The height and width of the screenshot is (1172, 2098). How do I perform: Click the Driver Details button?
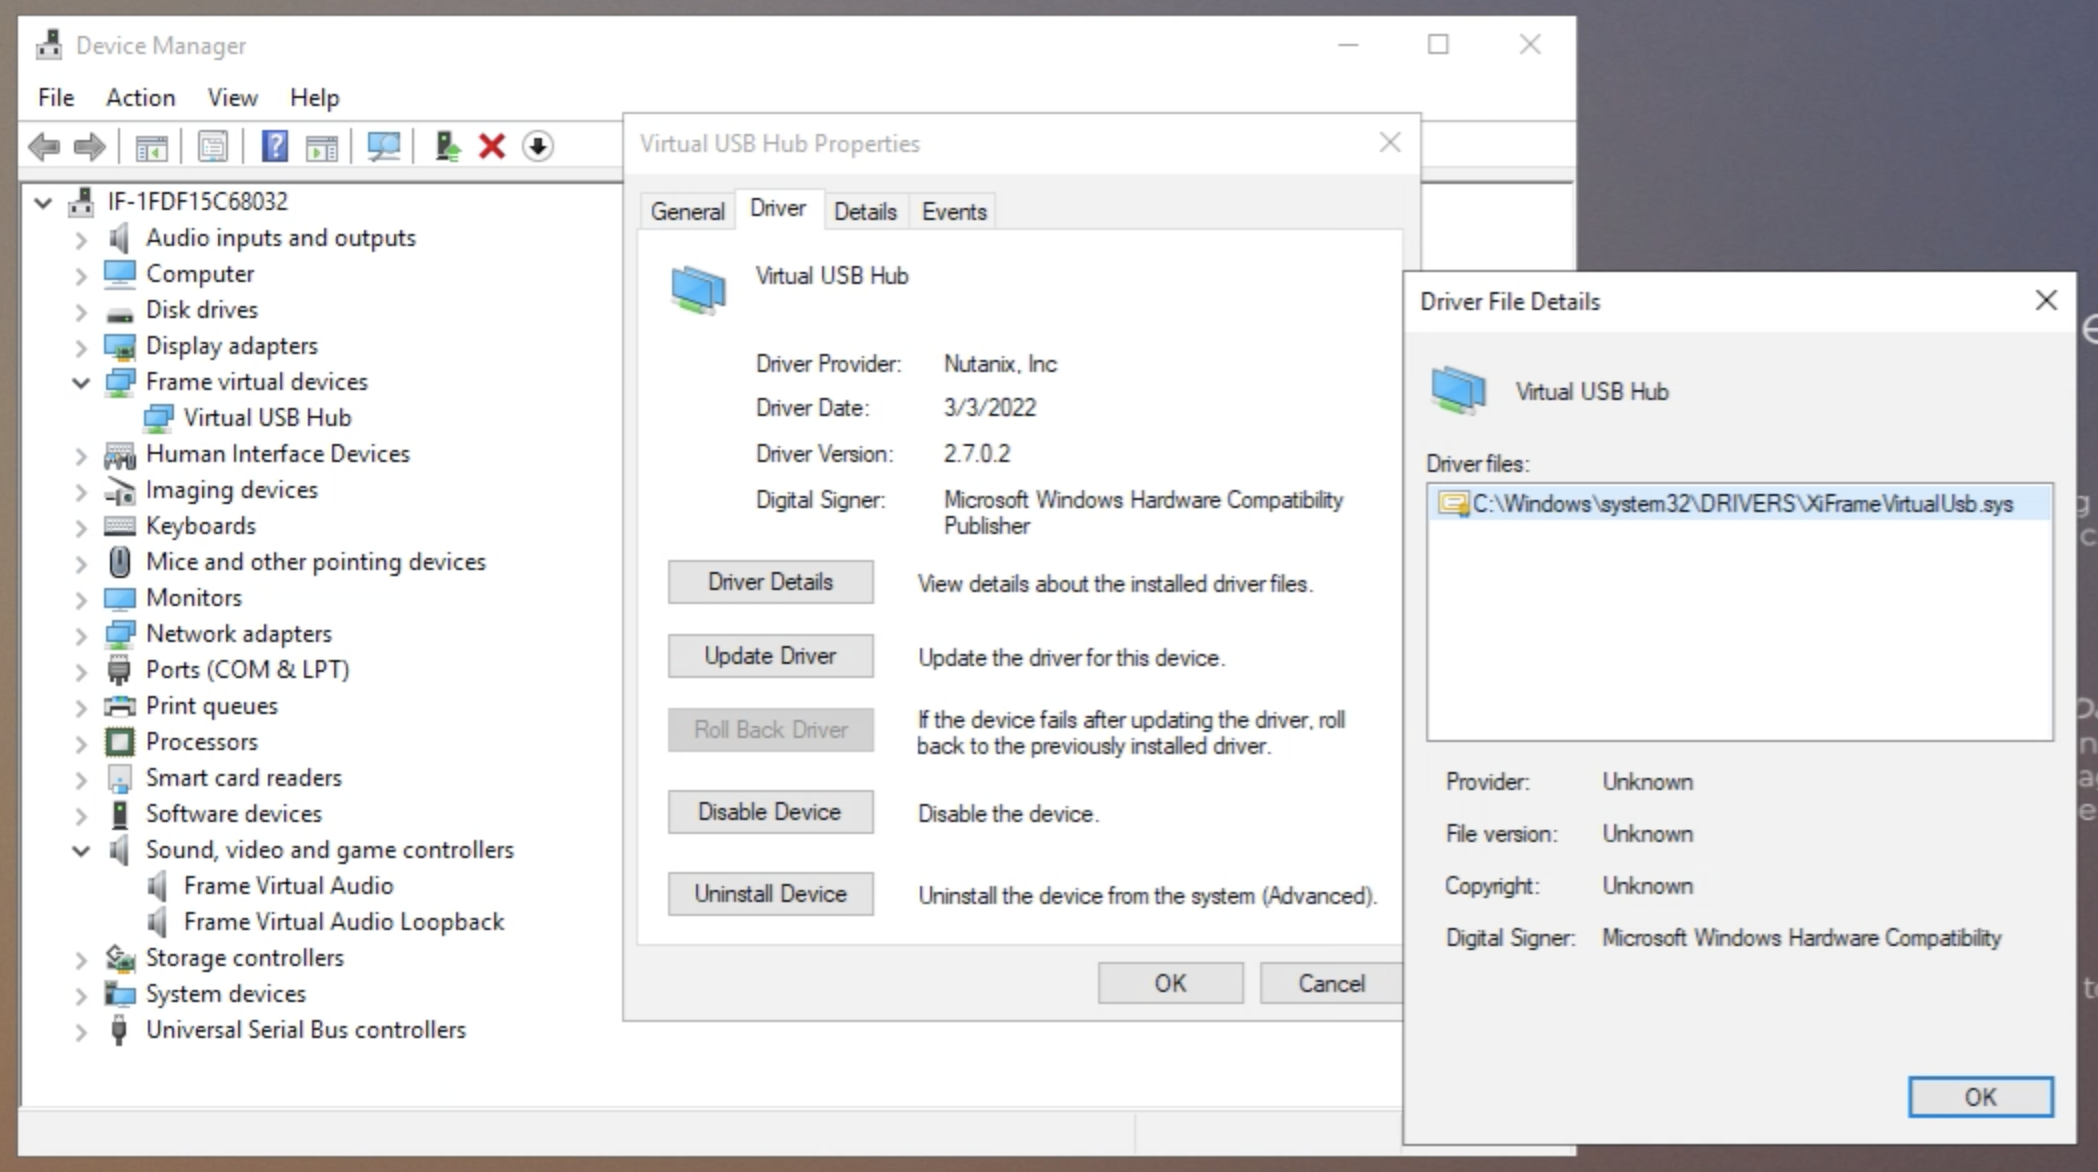click(x=770, y=582)
